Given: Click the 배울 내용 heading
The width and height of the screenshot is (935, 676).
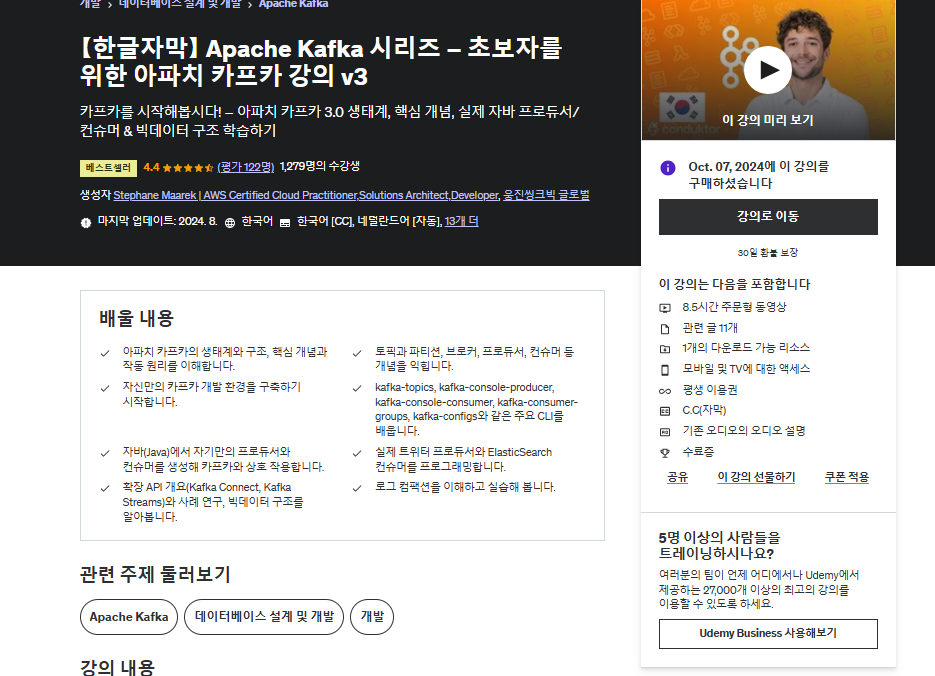Looking at the screenshot, I should point(137,318).
